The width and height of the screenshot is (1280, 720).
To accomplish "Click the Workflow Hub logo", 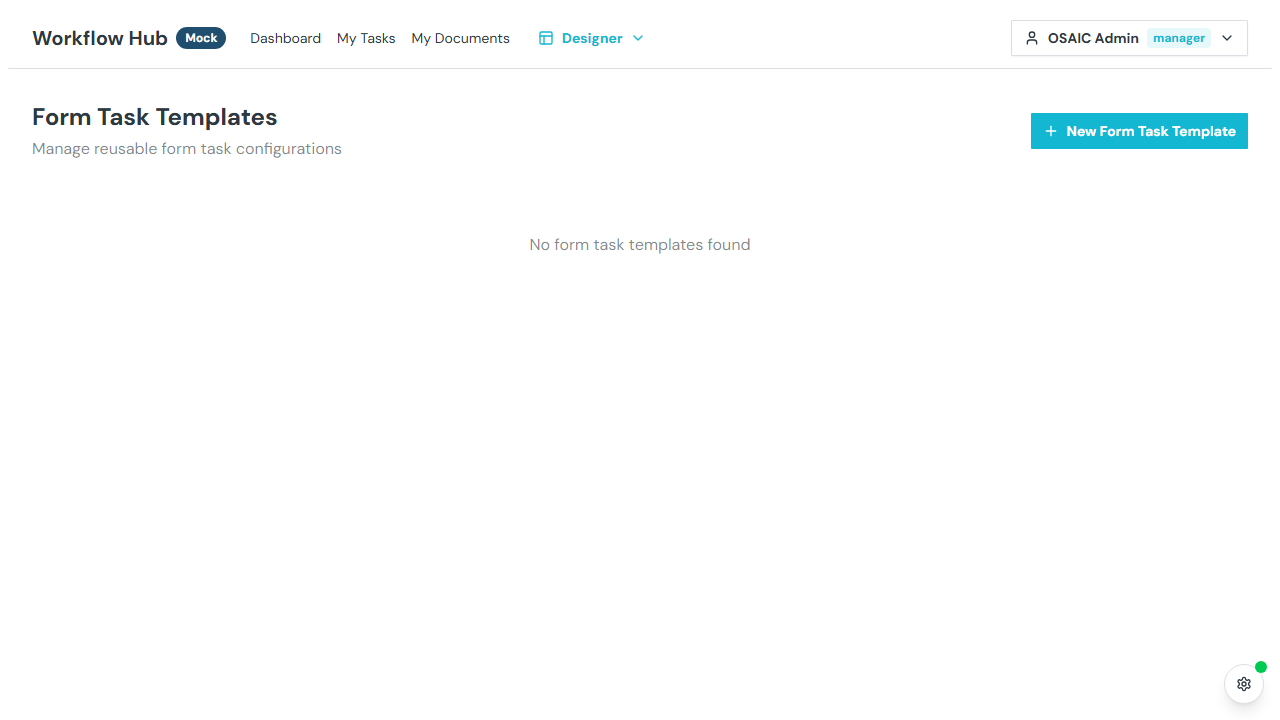I will [x=99, y=37].
